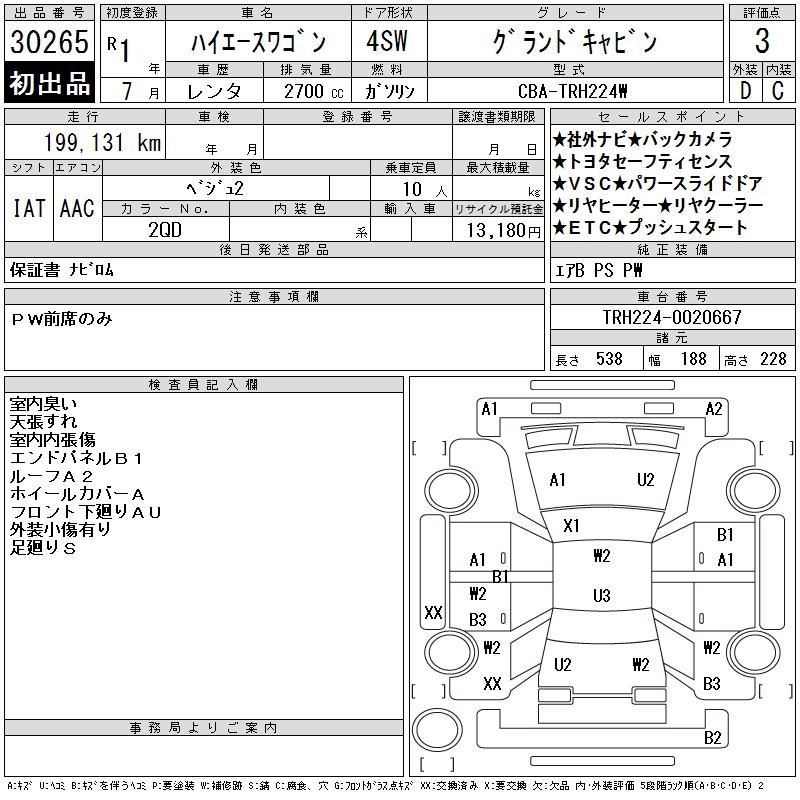Click inspector note 外装小傷有り

60,530
